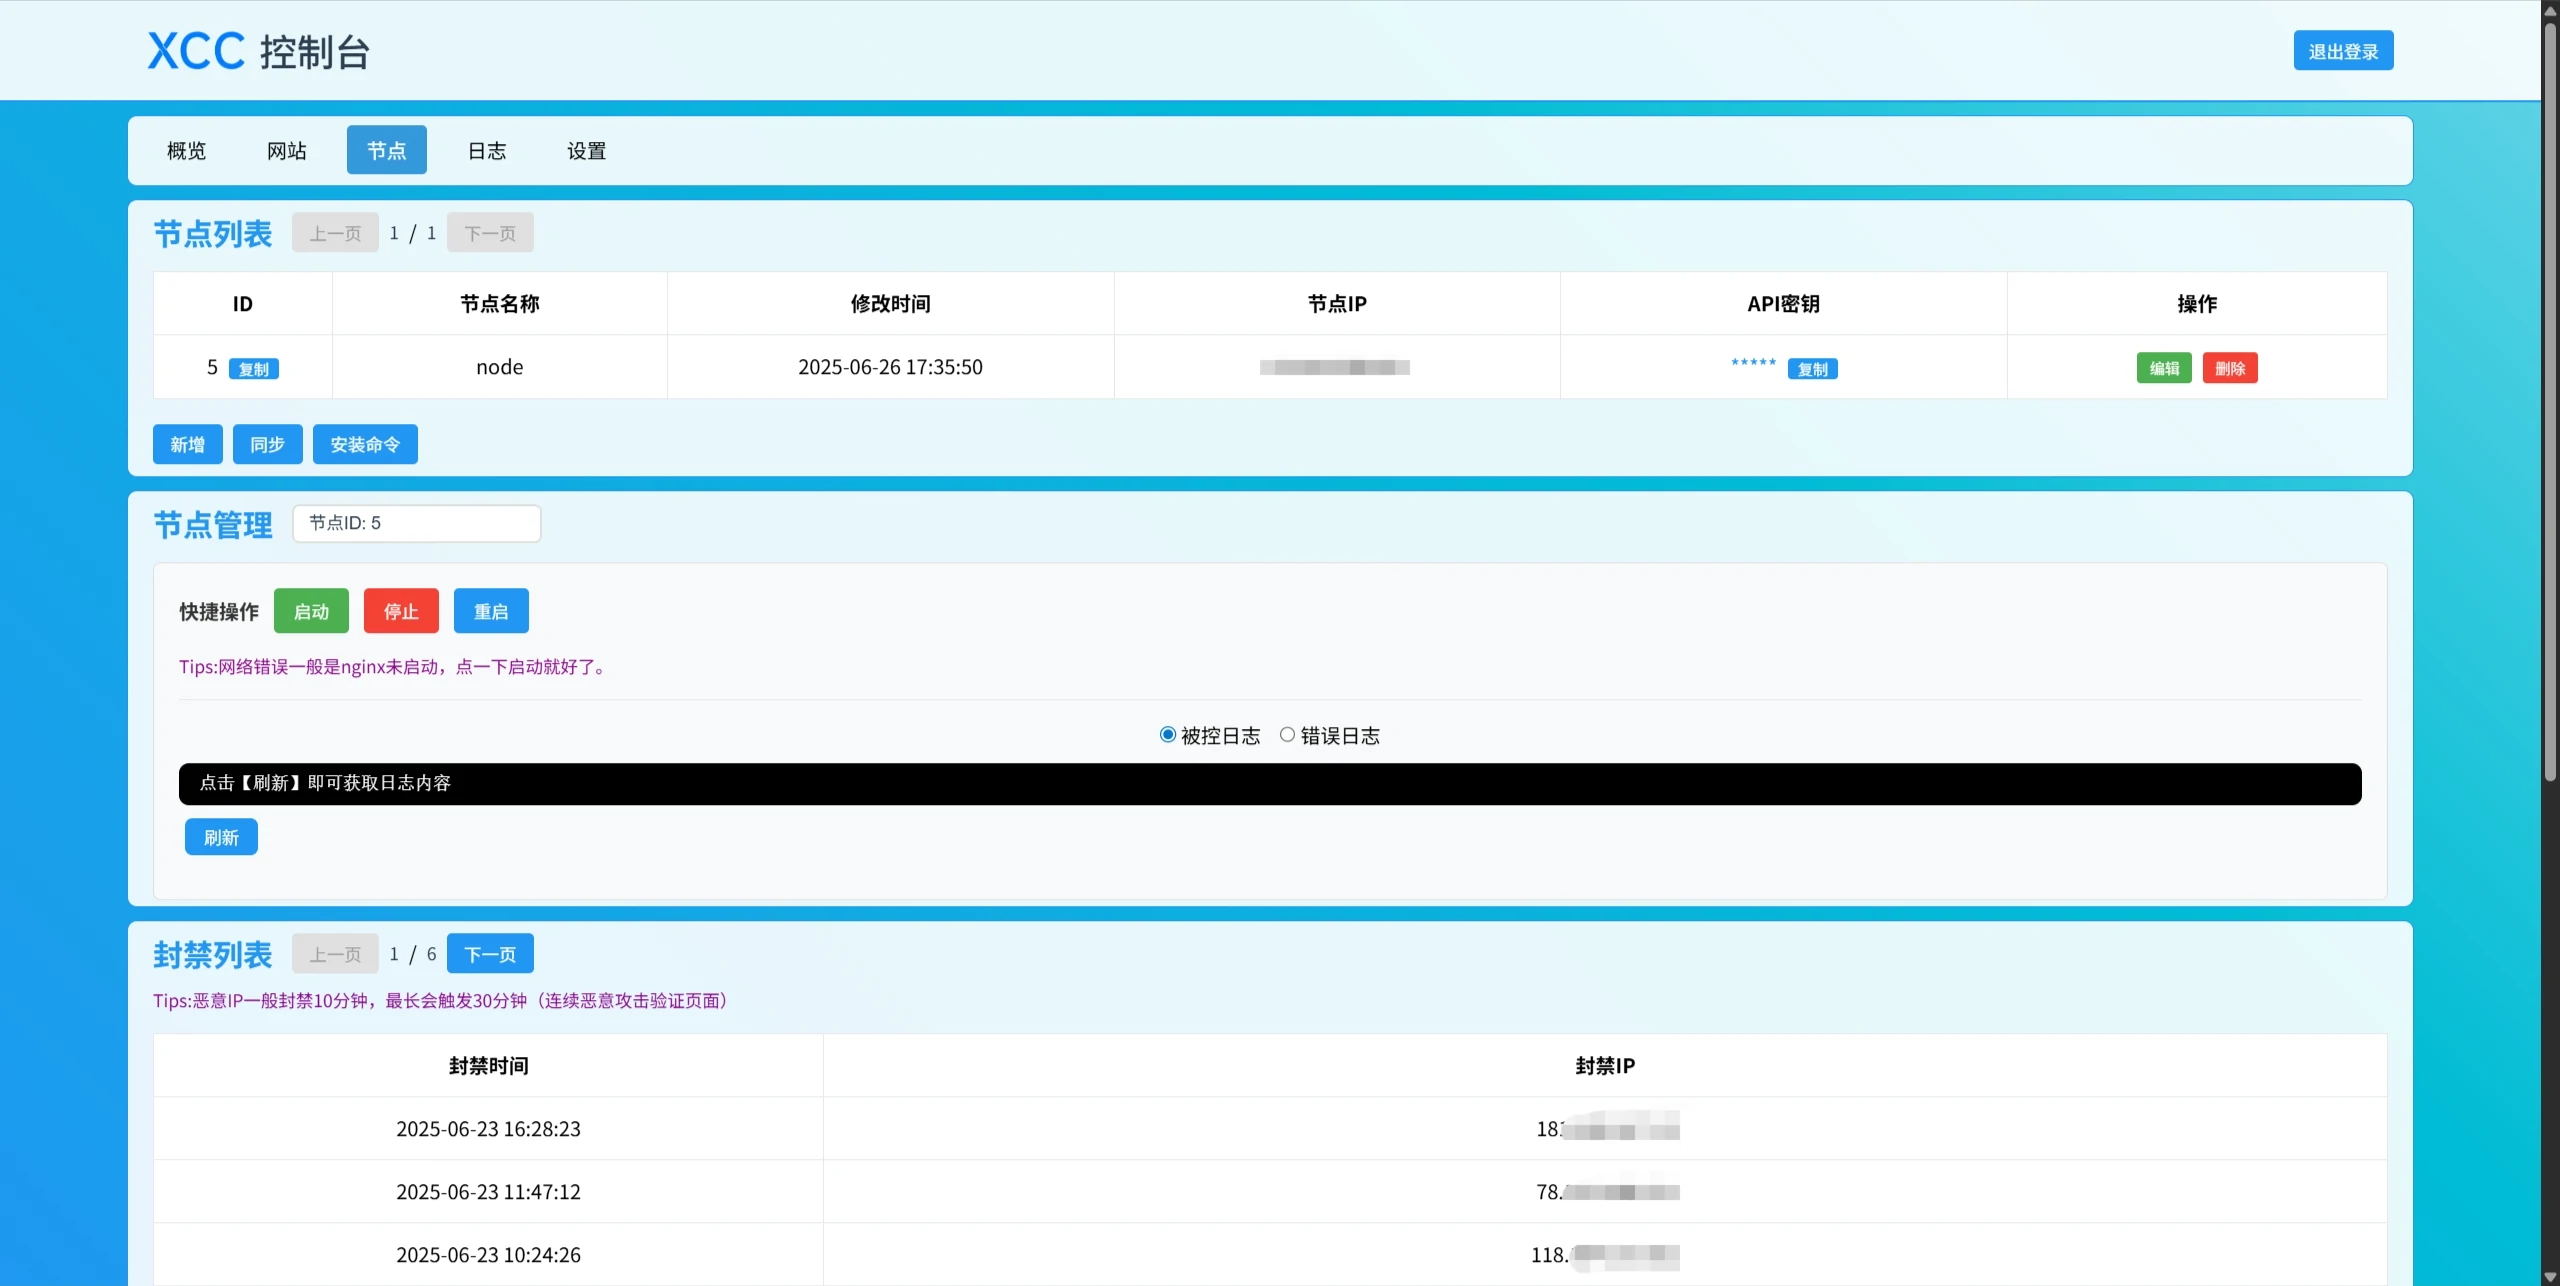This screenshot has height=1286, width=2560.
Task: Select the 被控日志 radio option
Action: [1167, 735]
